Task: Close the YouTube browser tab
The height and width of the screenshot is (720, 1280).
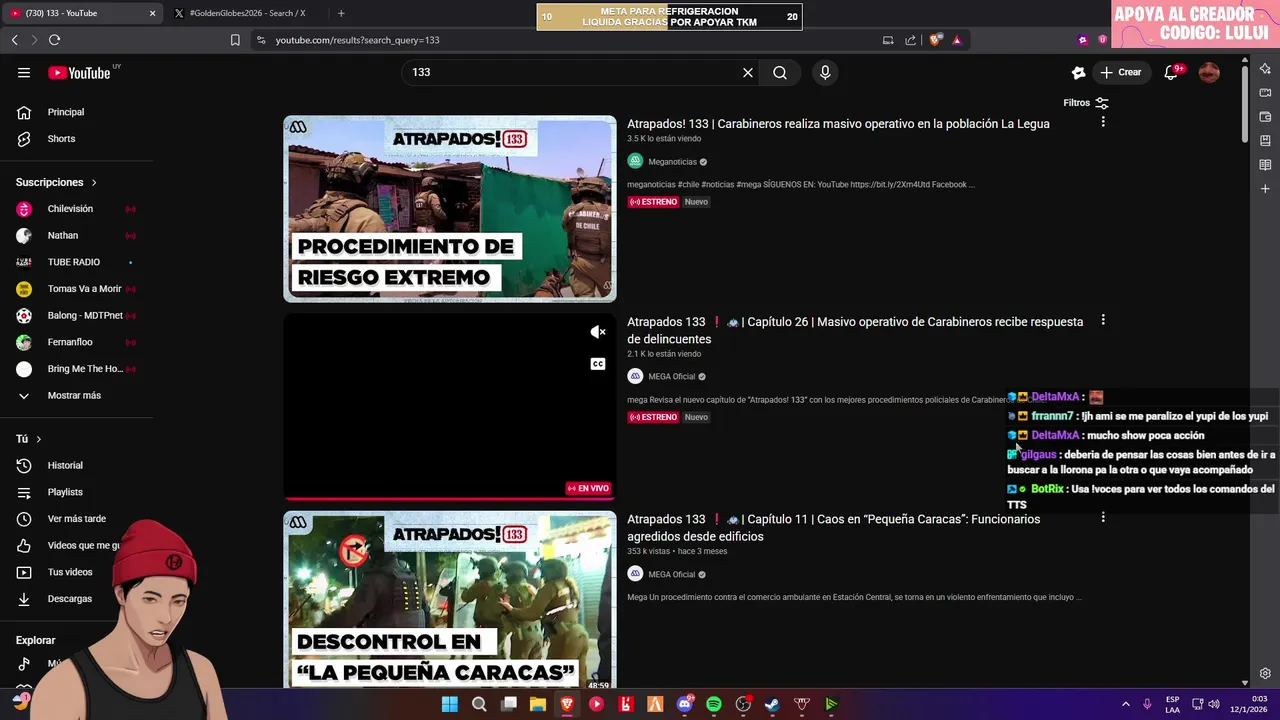Action: pos(152,13)
